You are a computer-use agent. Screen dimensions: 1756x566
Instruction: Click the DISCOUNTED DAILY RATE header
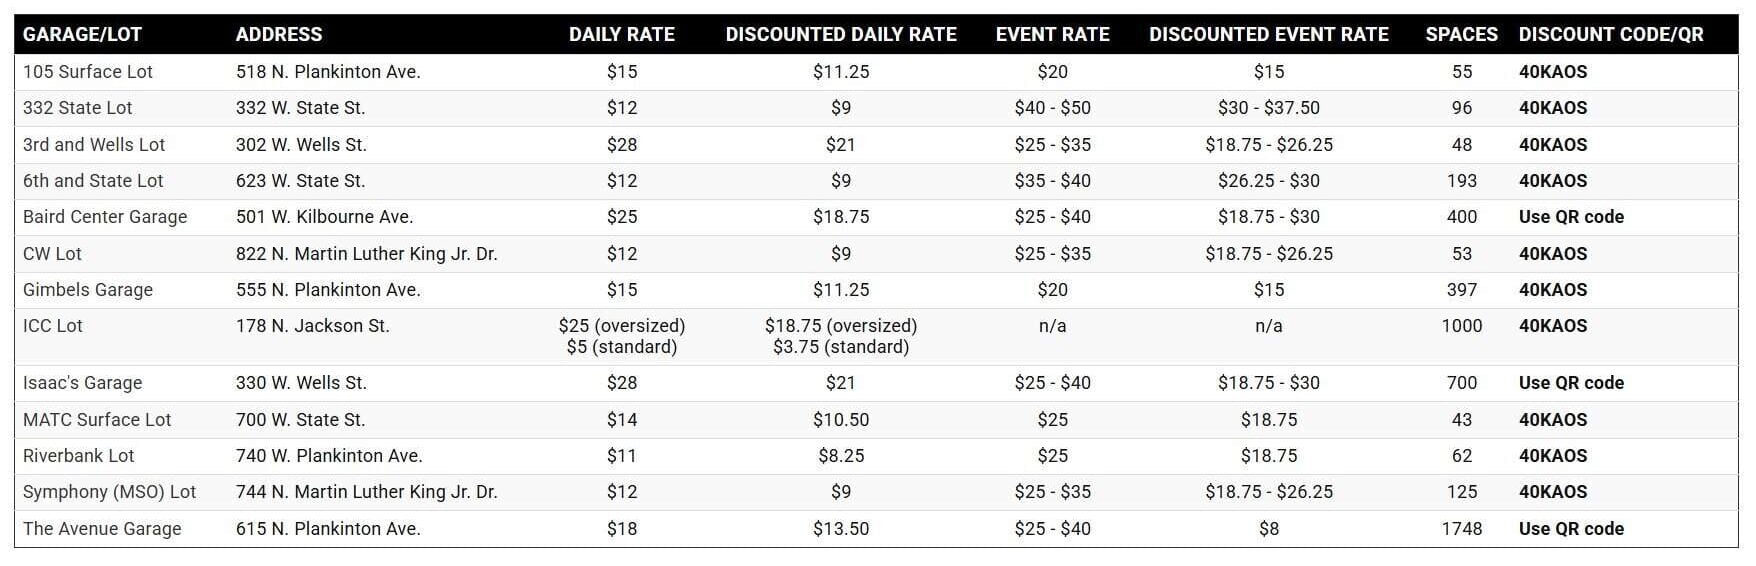pos(840,34)
